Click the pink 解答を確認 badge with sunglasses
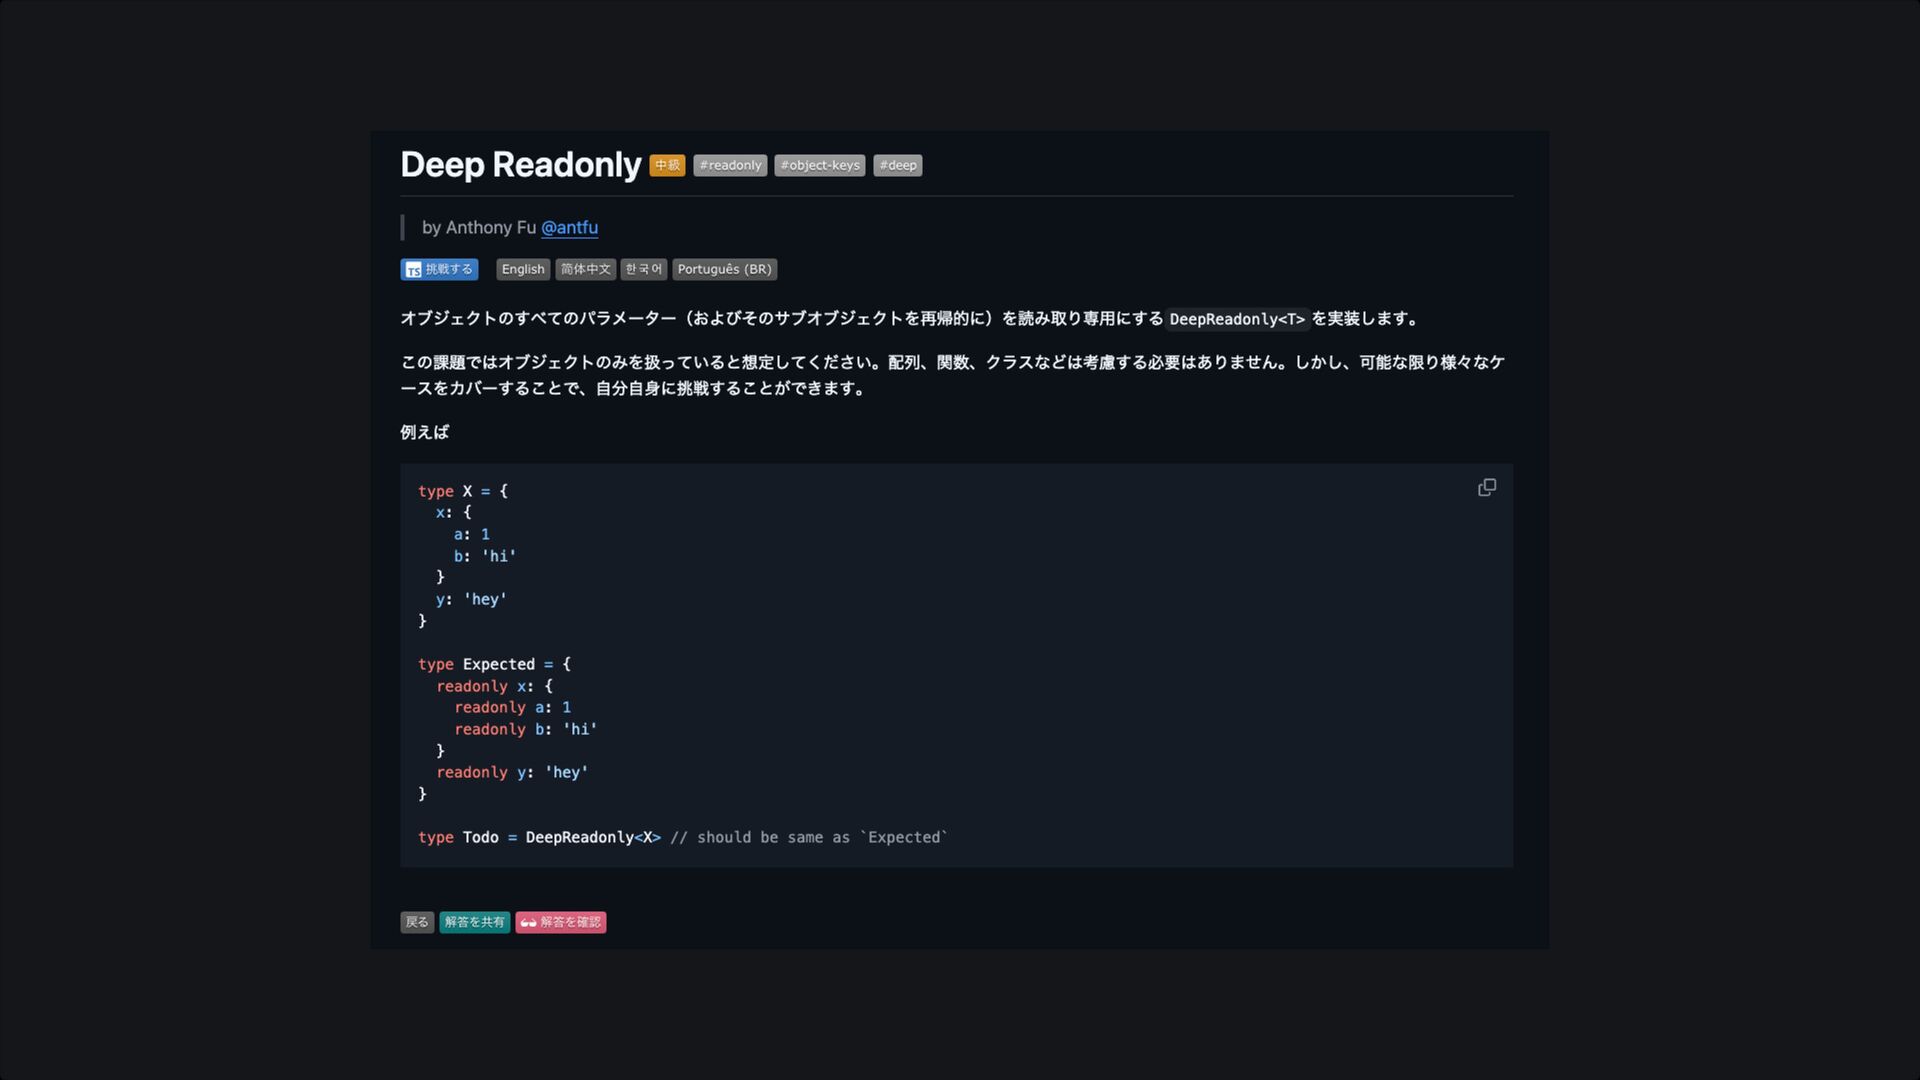The height and width of the screenshot is (1080, 1920). click(560, 922)
